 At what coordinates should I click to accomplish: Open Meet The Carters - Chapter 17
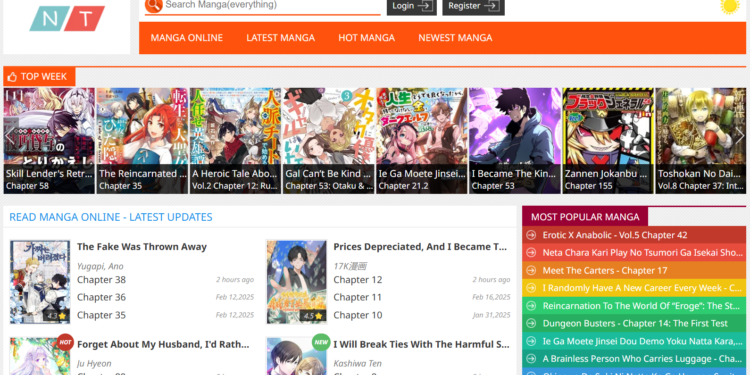(x=605, y=270)
